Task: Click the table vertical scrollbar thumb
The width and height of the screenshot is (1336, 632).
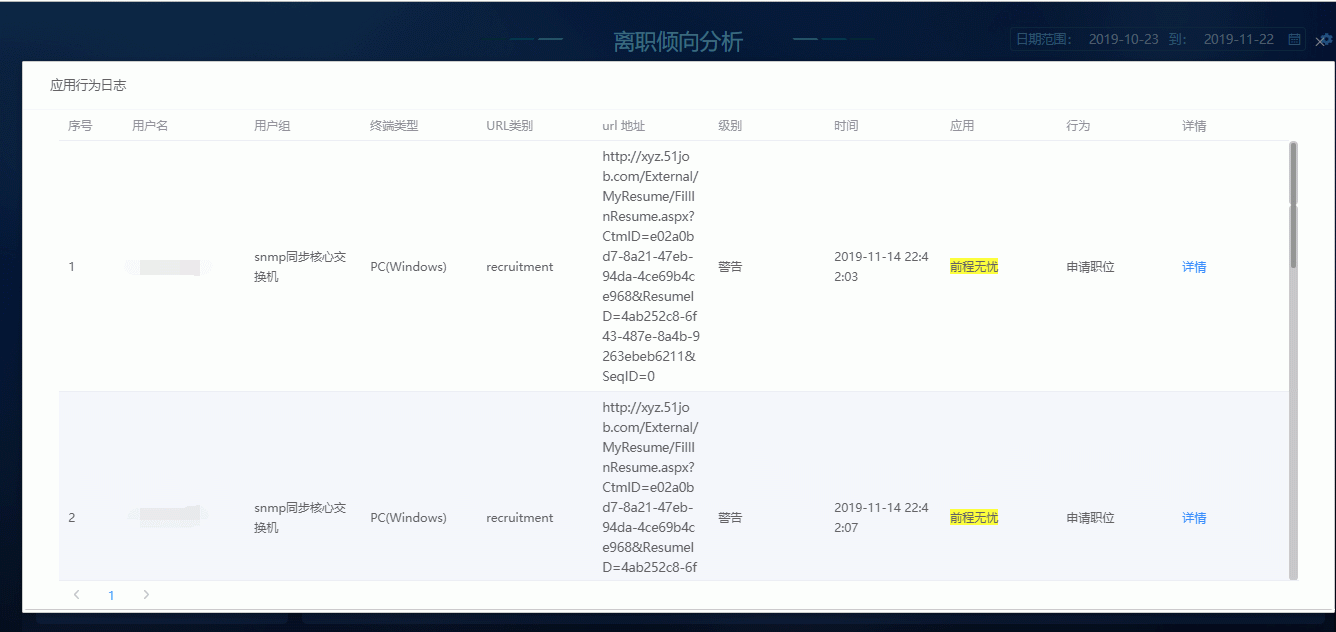Action: point(1293,205)
